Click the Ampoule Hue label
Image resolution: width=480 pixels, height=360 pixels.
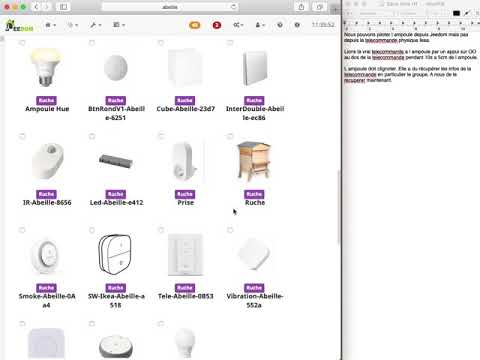click(x=47, y=109)
